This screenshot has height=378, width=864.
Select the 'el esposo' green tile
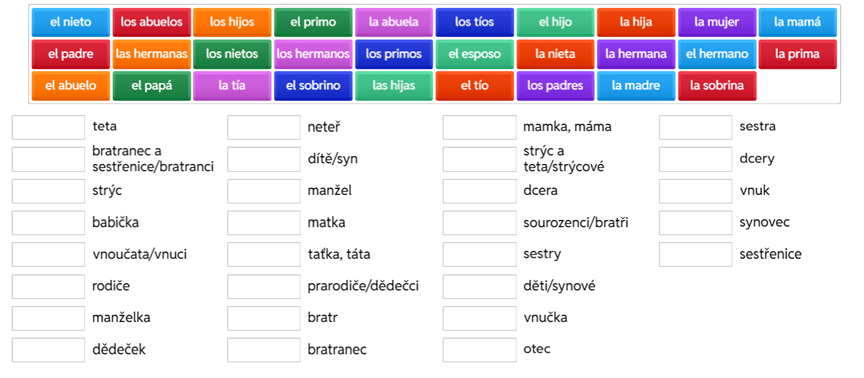474,54
